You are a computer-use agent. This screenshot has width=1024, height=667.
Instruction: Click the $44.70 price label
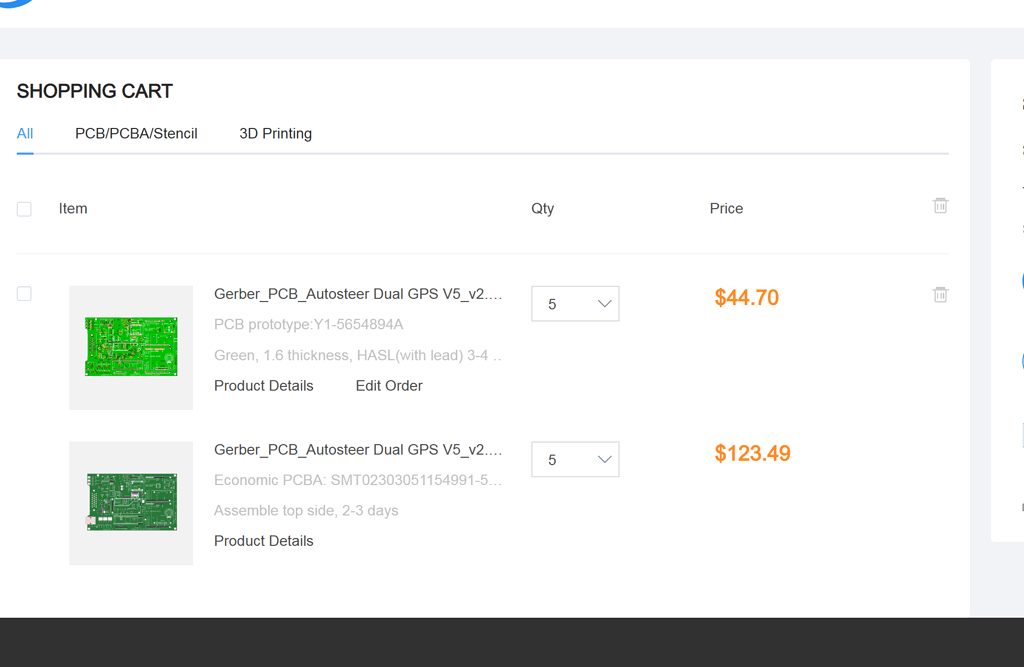tap(746, 297)
